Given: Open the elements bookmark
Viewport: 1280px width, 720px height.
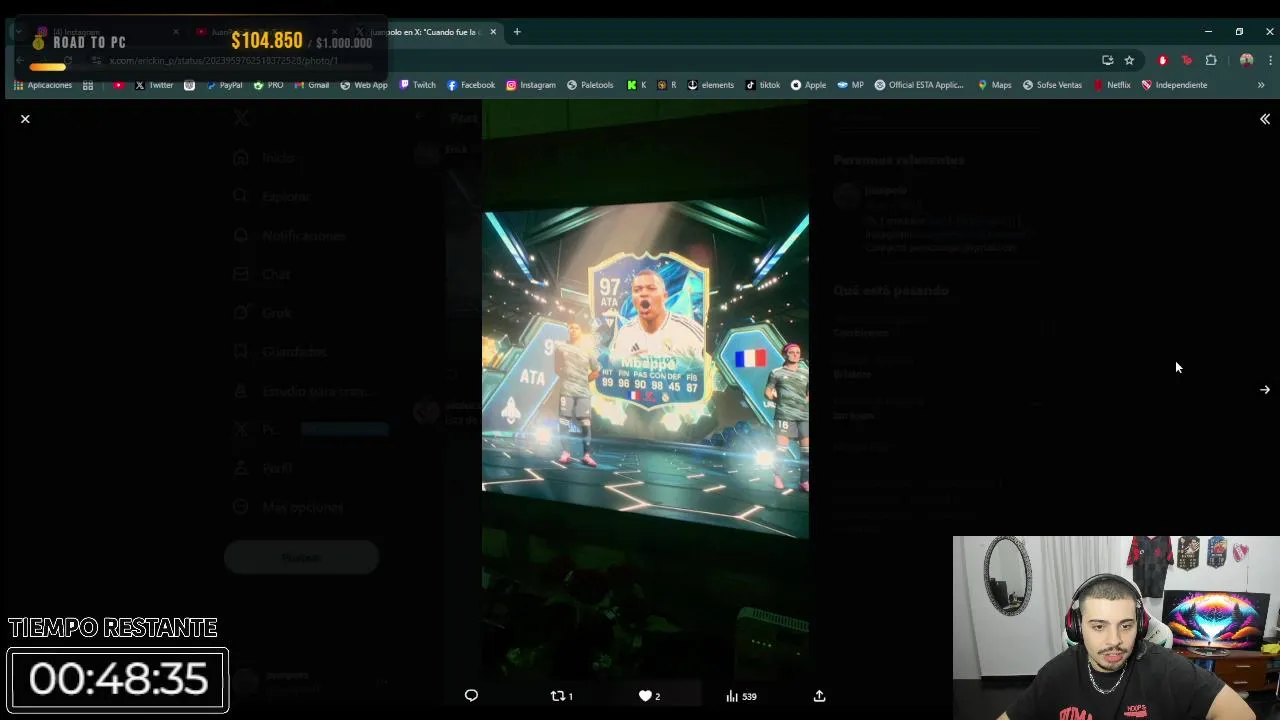Looking at the screenshot, I should click(x=710, y=85).
